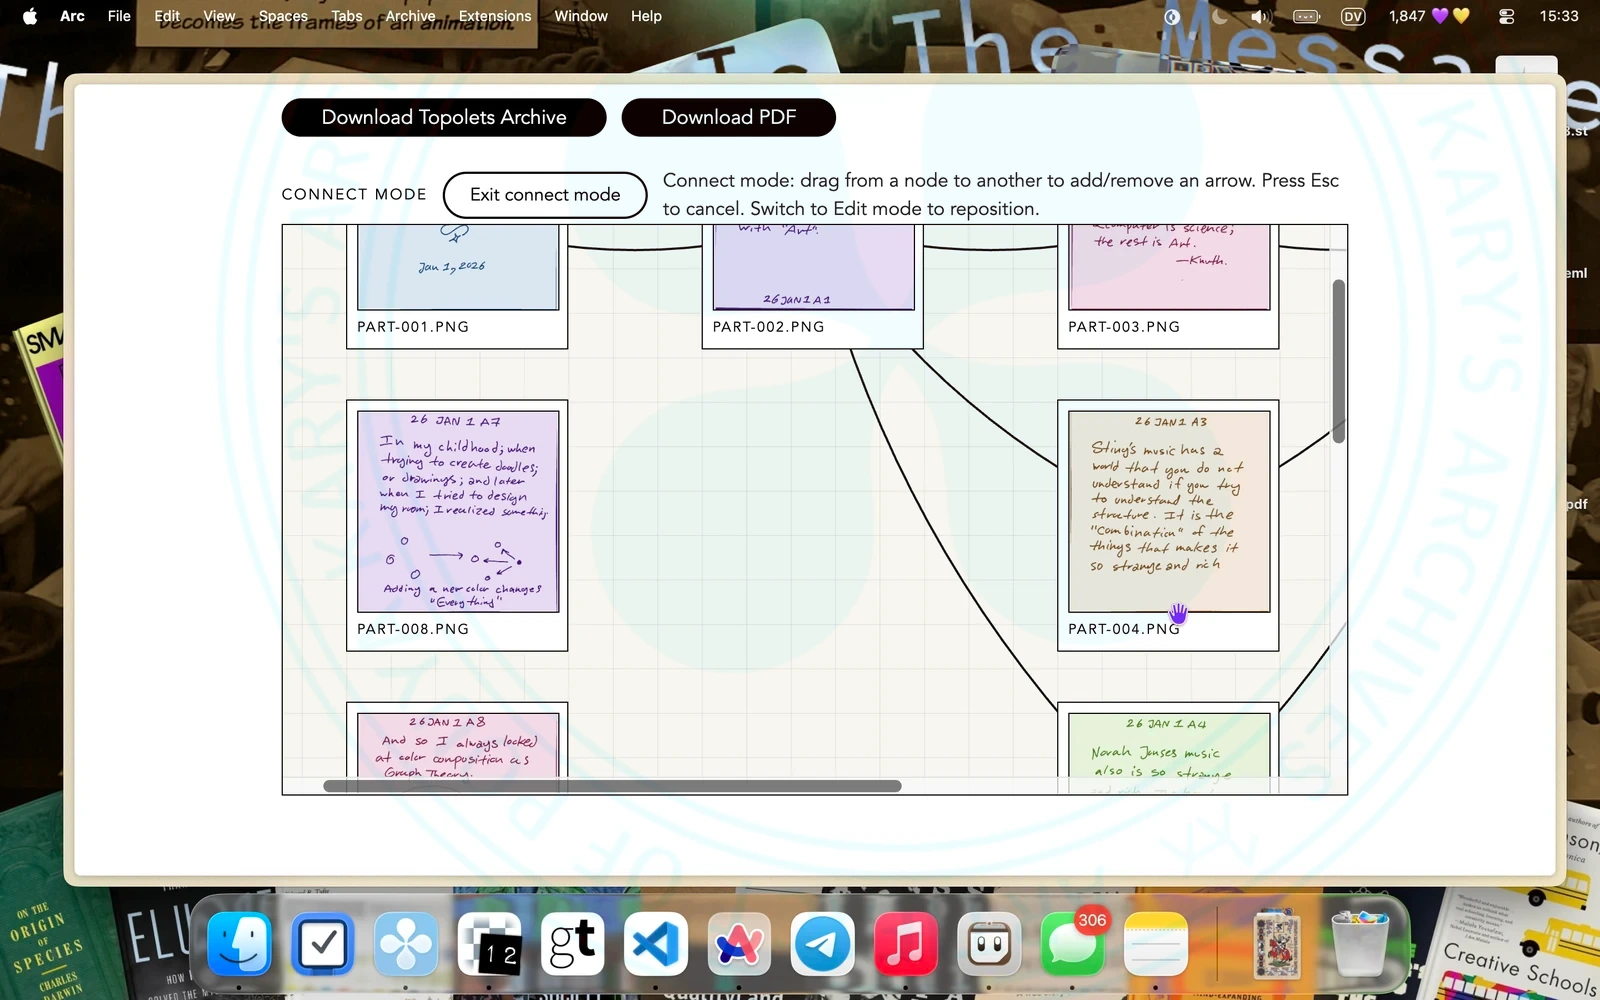Image resolution: width=1600 pixels, height=1000 pixels.
Task: Open the View menu
Action: tap(219, 16)
